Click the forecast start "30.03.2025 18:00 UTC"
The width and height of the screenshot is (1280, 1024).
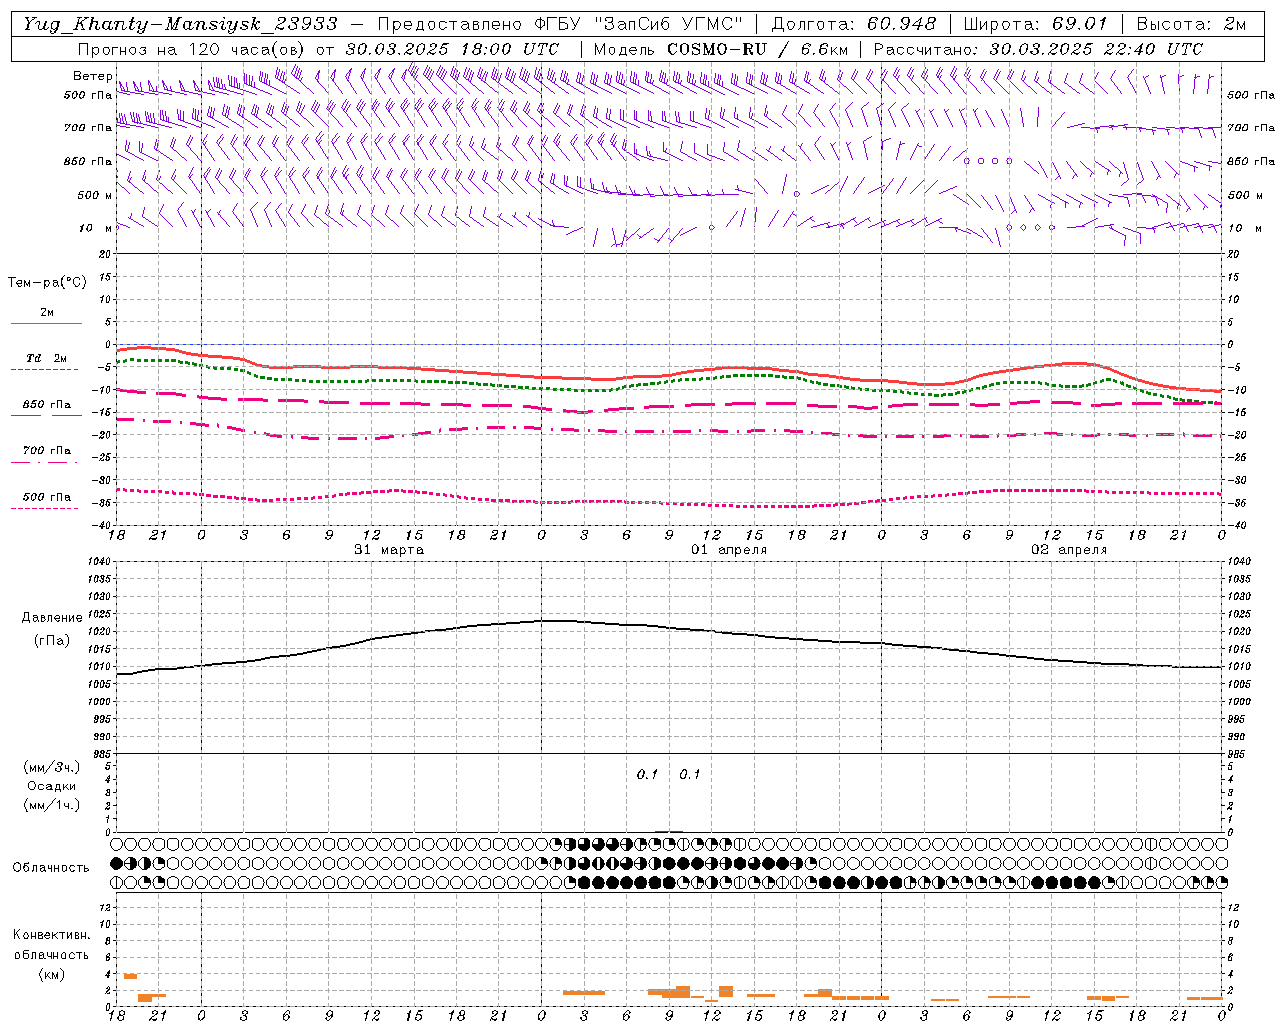pos(452,49)
